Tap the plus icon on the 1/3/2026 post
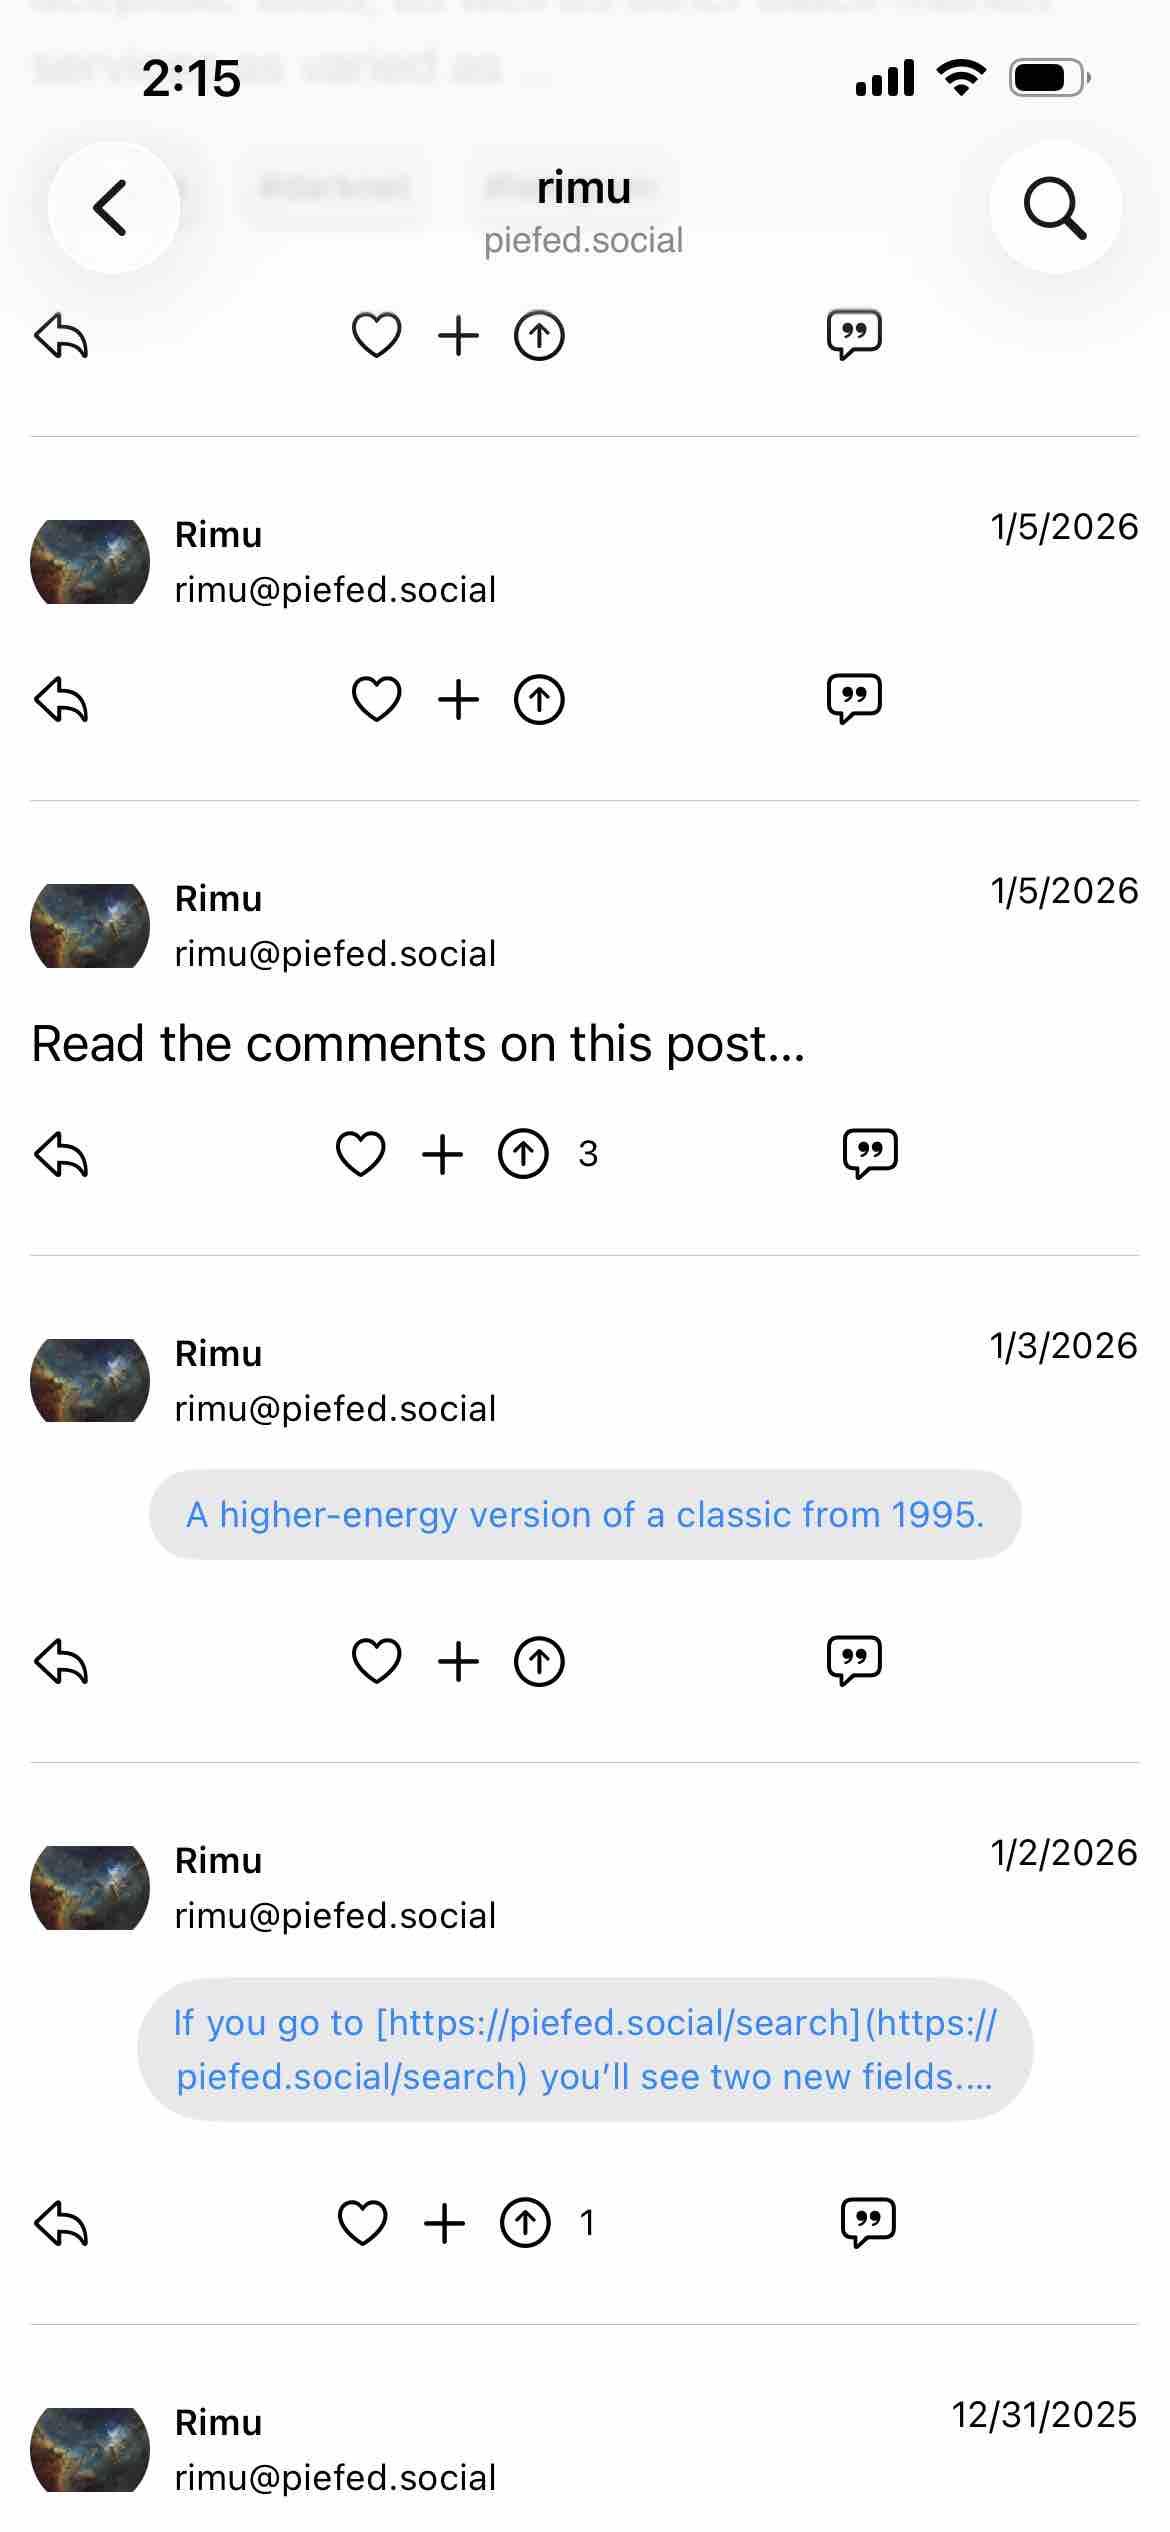The width and height of the screenshot is (1170, 2532). point(459,1661)
